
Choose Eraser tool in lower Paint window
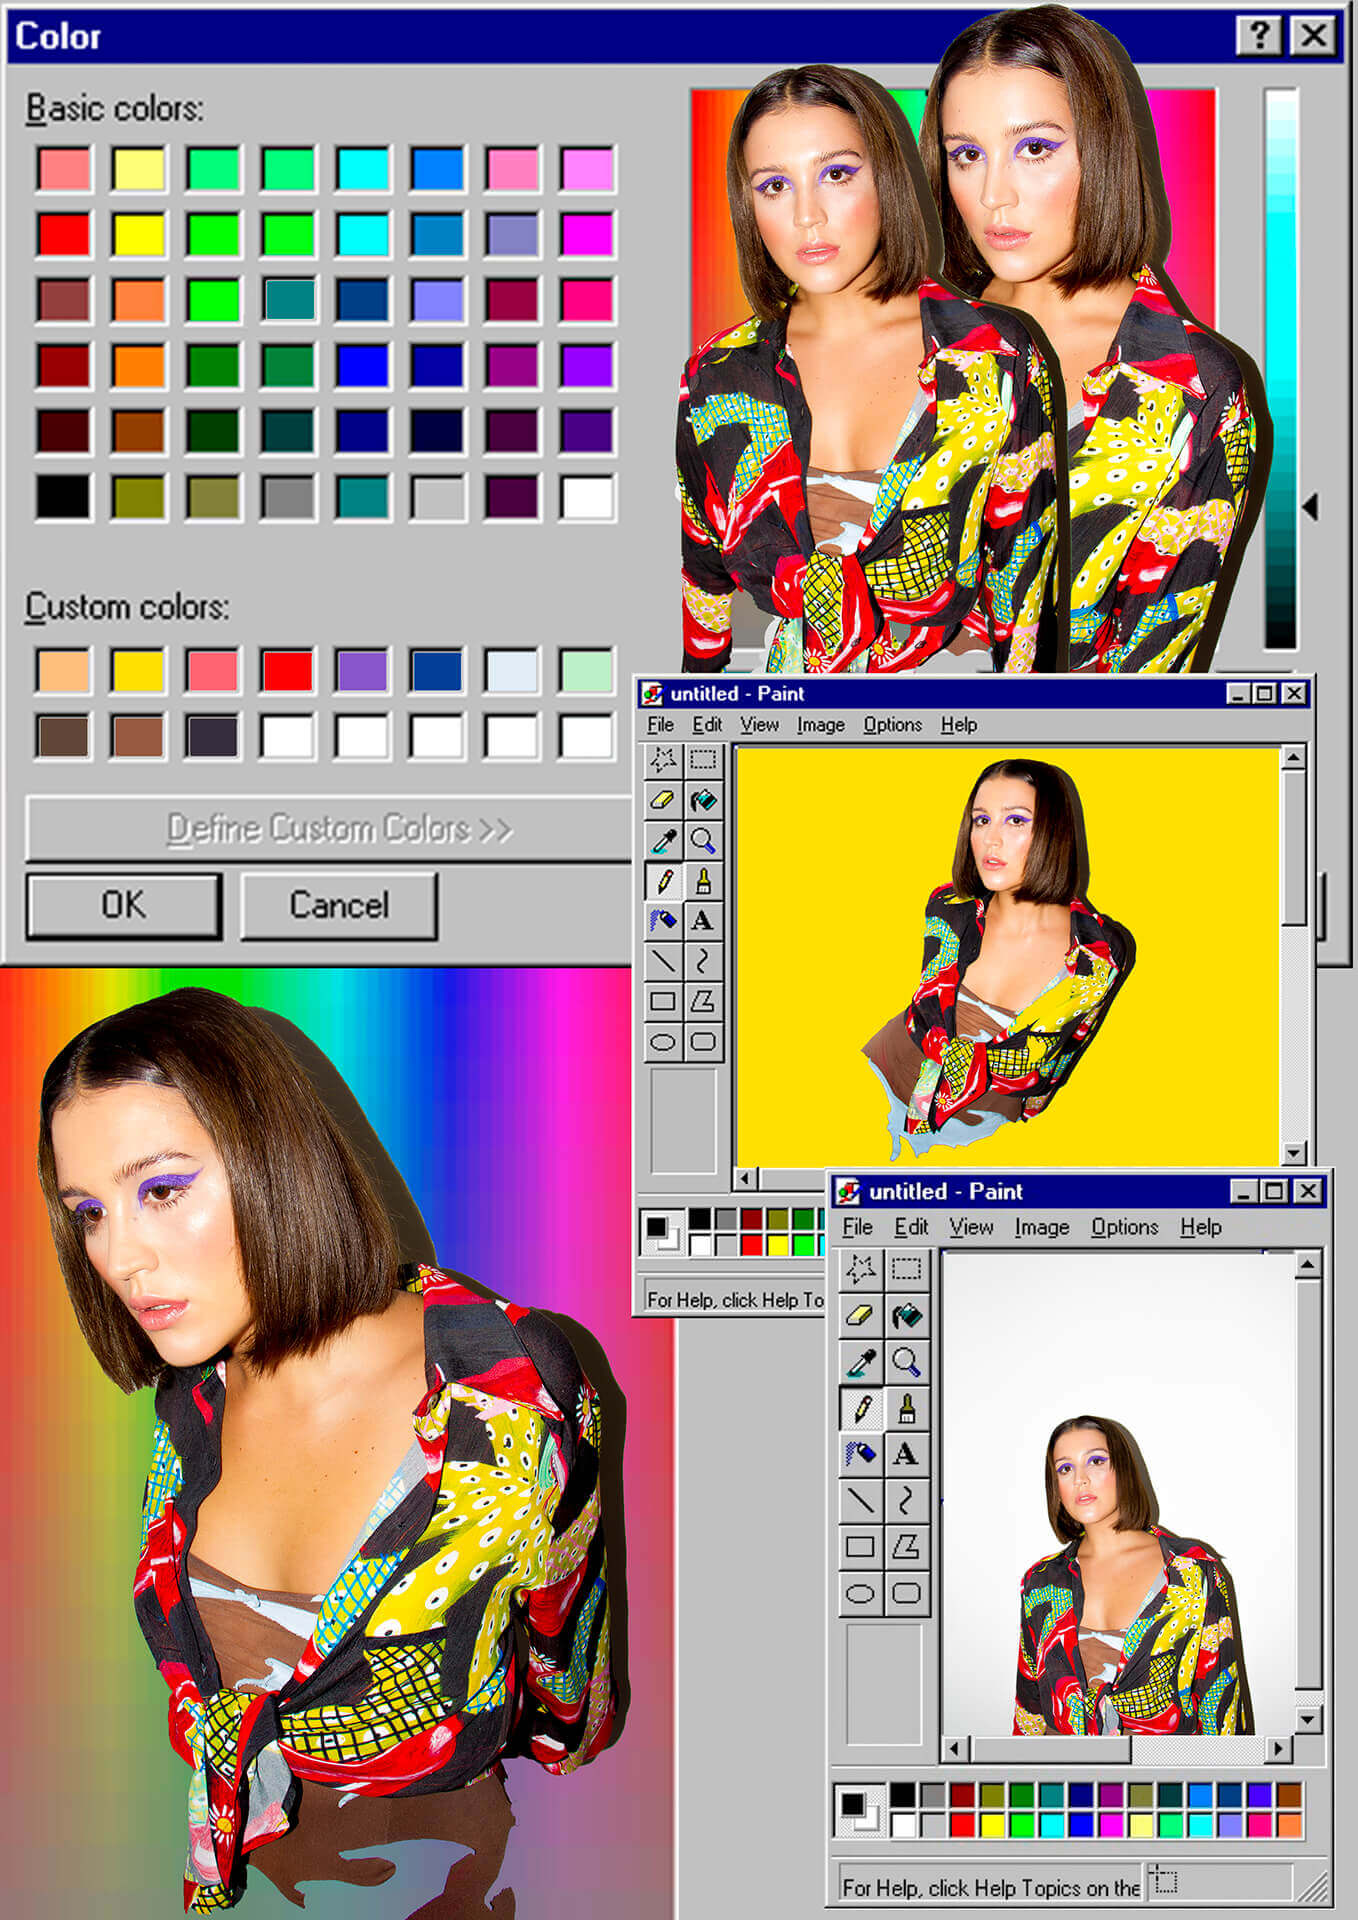pos(860,1315)
